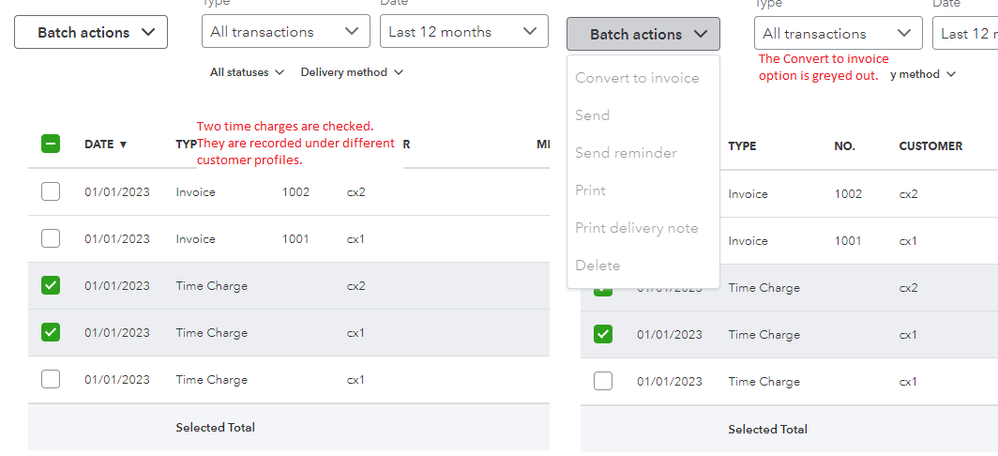Check the last left Time Charge checkbox

[x=50, y=380]
